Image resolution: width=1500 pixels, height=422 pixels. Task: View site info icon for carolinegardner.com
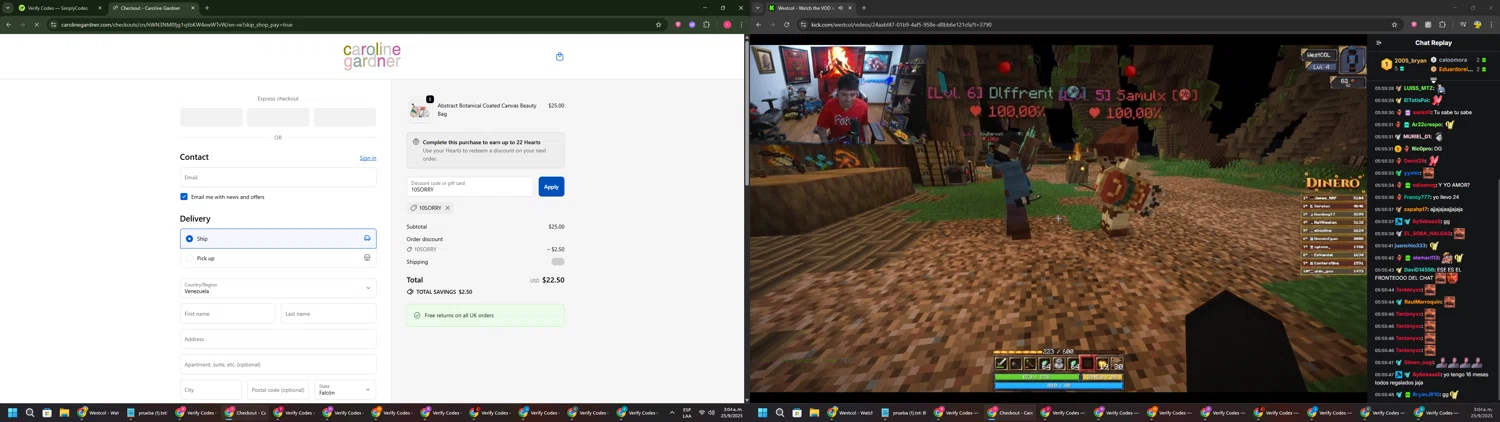point(53,24)
